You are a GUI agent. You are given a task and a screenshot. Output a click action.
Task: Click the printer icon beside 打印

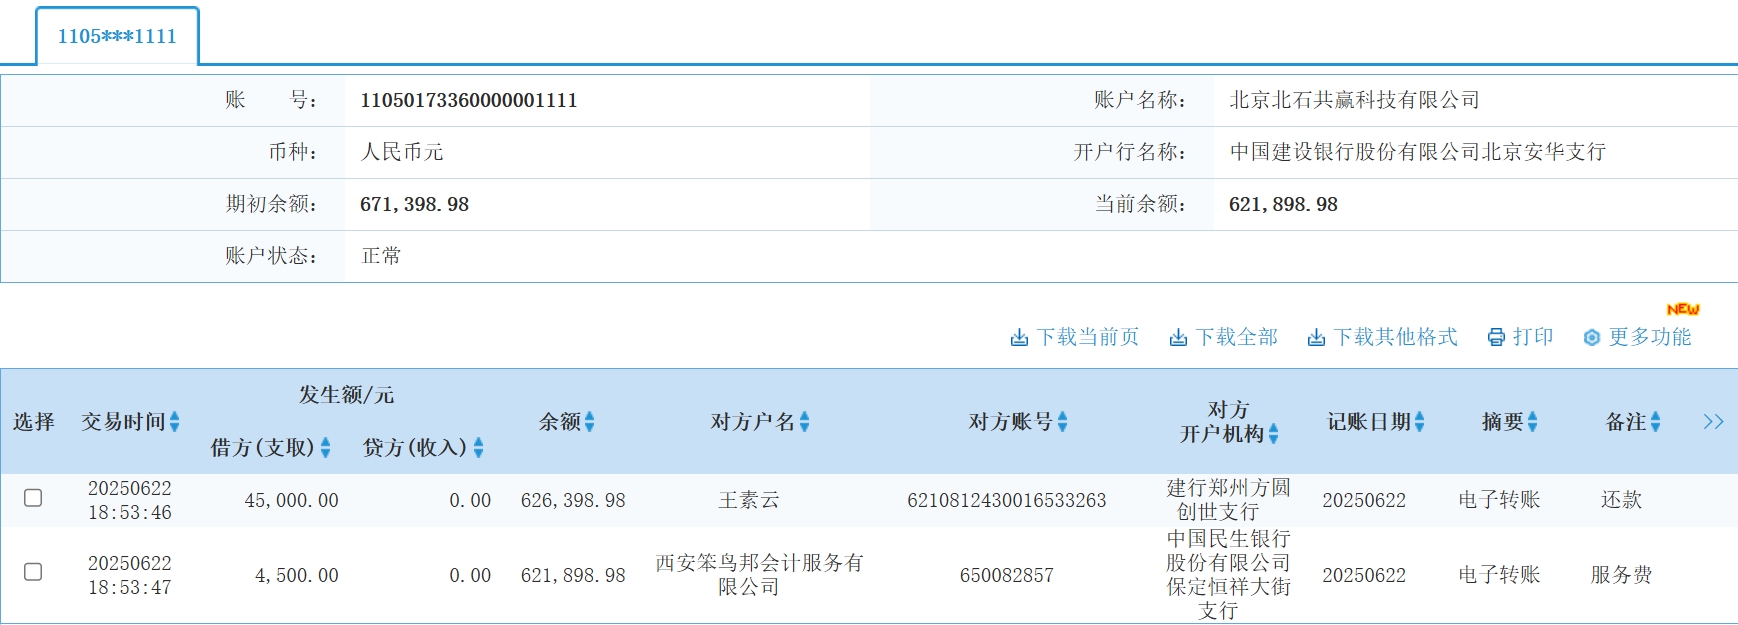tap(1496, 338)
